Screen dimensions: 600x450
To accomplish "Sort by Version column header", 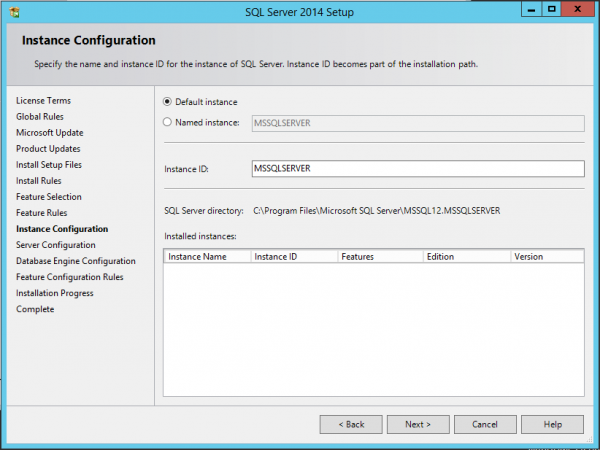I will pyautogui.click(x=547, y=257).
